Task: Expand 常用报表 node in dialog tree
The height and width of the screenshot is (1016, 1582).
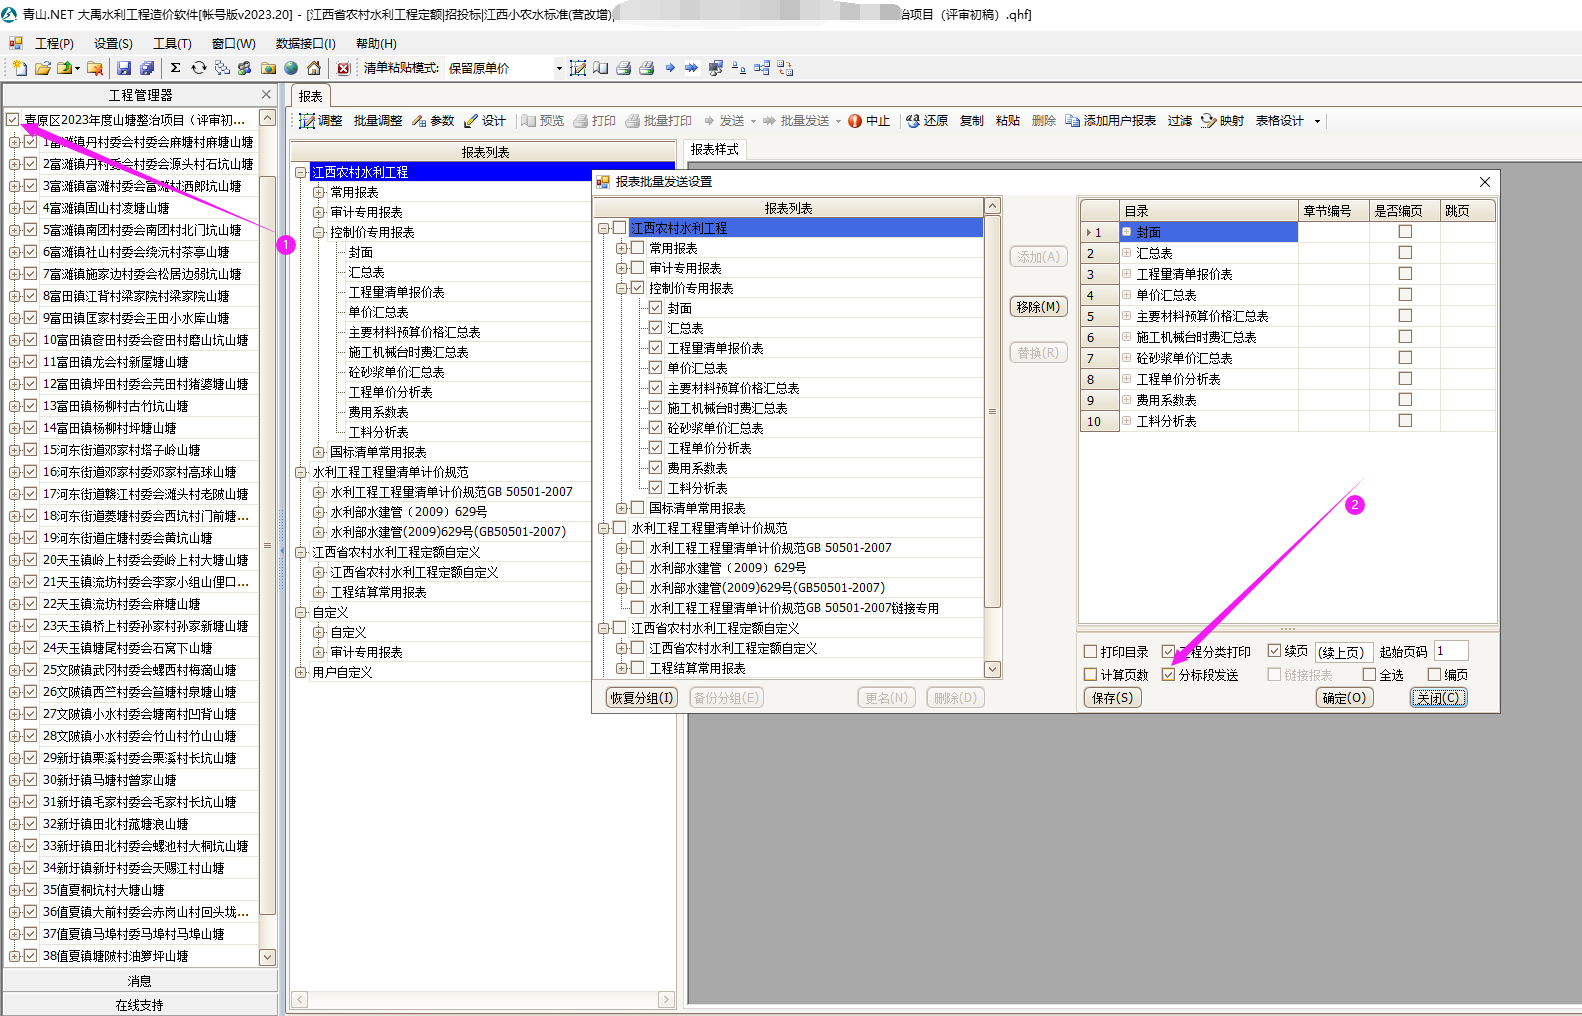Action: point(621,248)
